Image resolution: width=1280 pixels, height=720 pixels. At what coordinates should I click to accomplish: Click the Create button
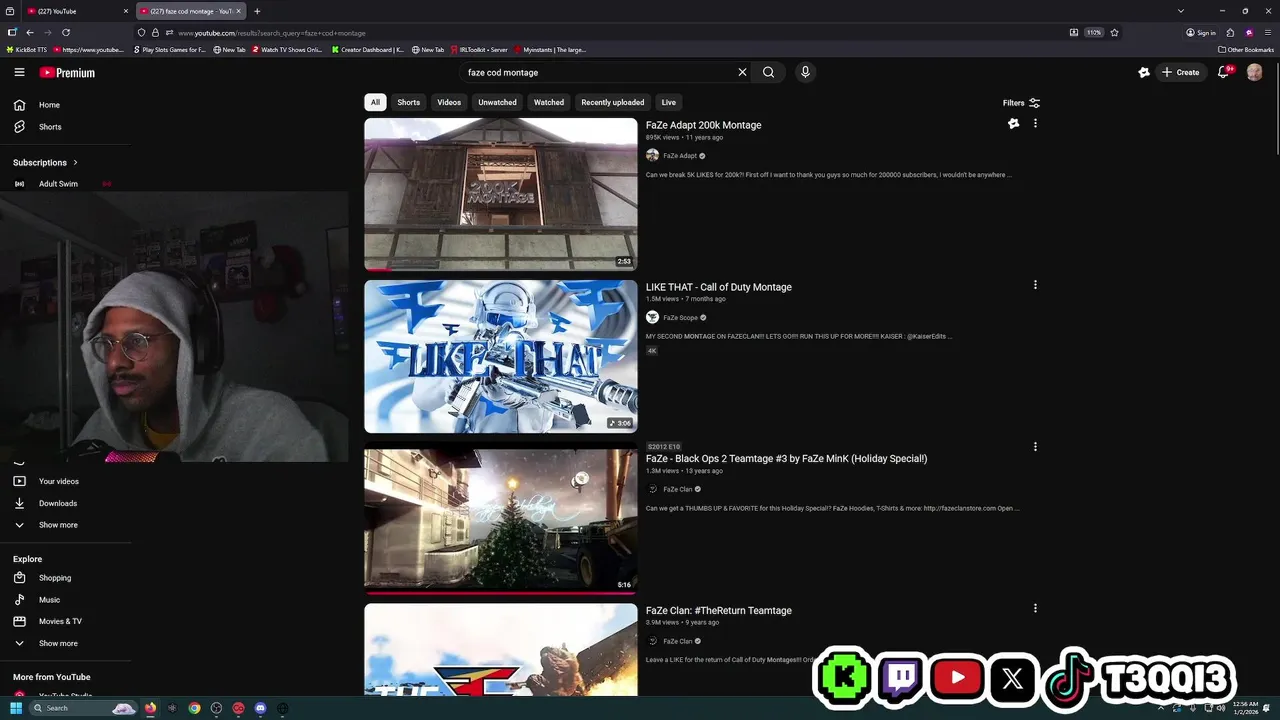[x=1181, y=72]
